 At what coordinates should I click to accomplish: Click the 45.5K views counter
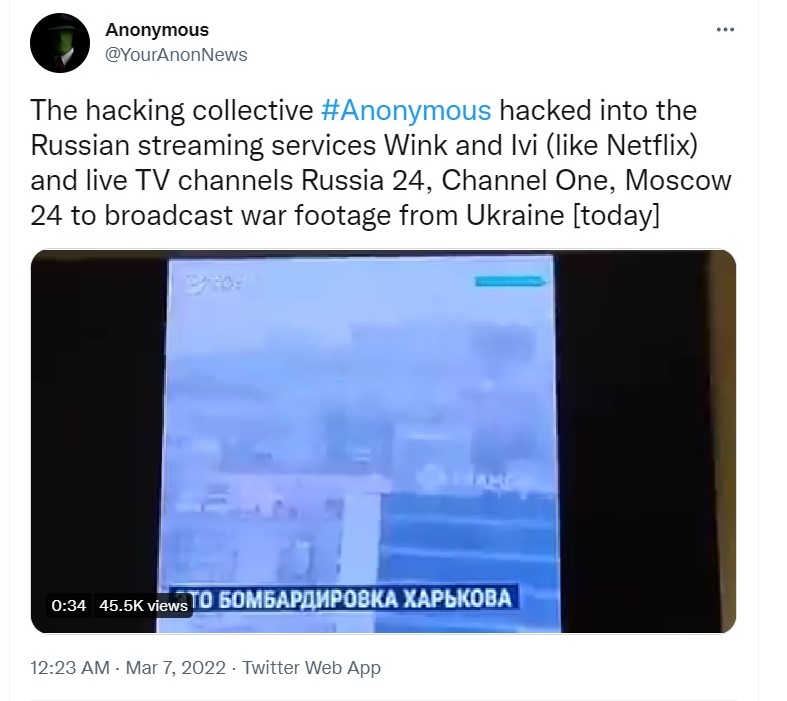click(x=143, y=606)
